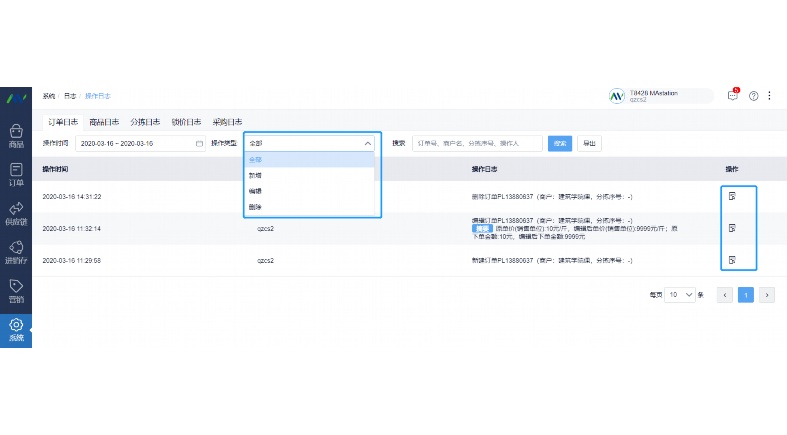Switch to the 订单日志 tab
Screen dimensions: 787x435
click(x=63, y=122)
